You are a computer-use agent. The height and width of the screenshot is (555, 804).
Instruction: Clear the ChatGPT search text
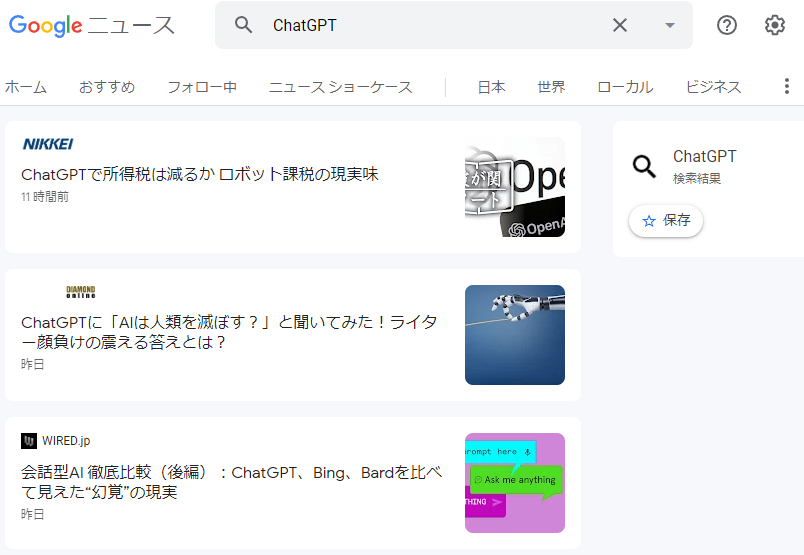[620, 25]
